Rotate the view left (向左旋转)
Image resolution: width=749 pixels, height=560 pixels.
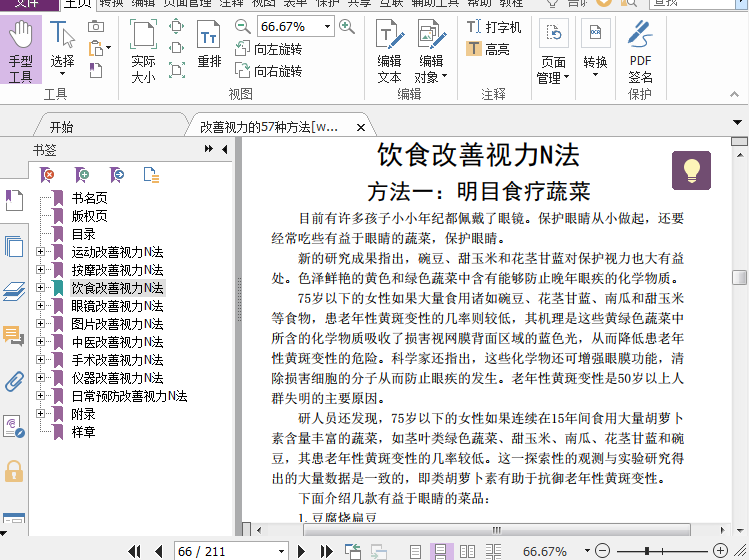(x=268, y=49)
